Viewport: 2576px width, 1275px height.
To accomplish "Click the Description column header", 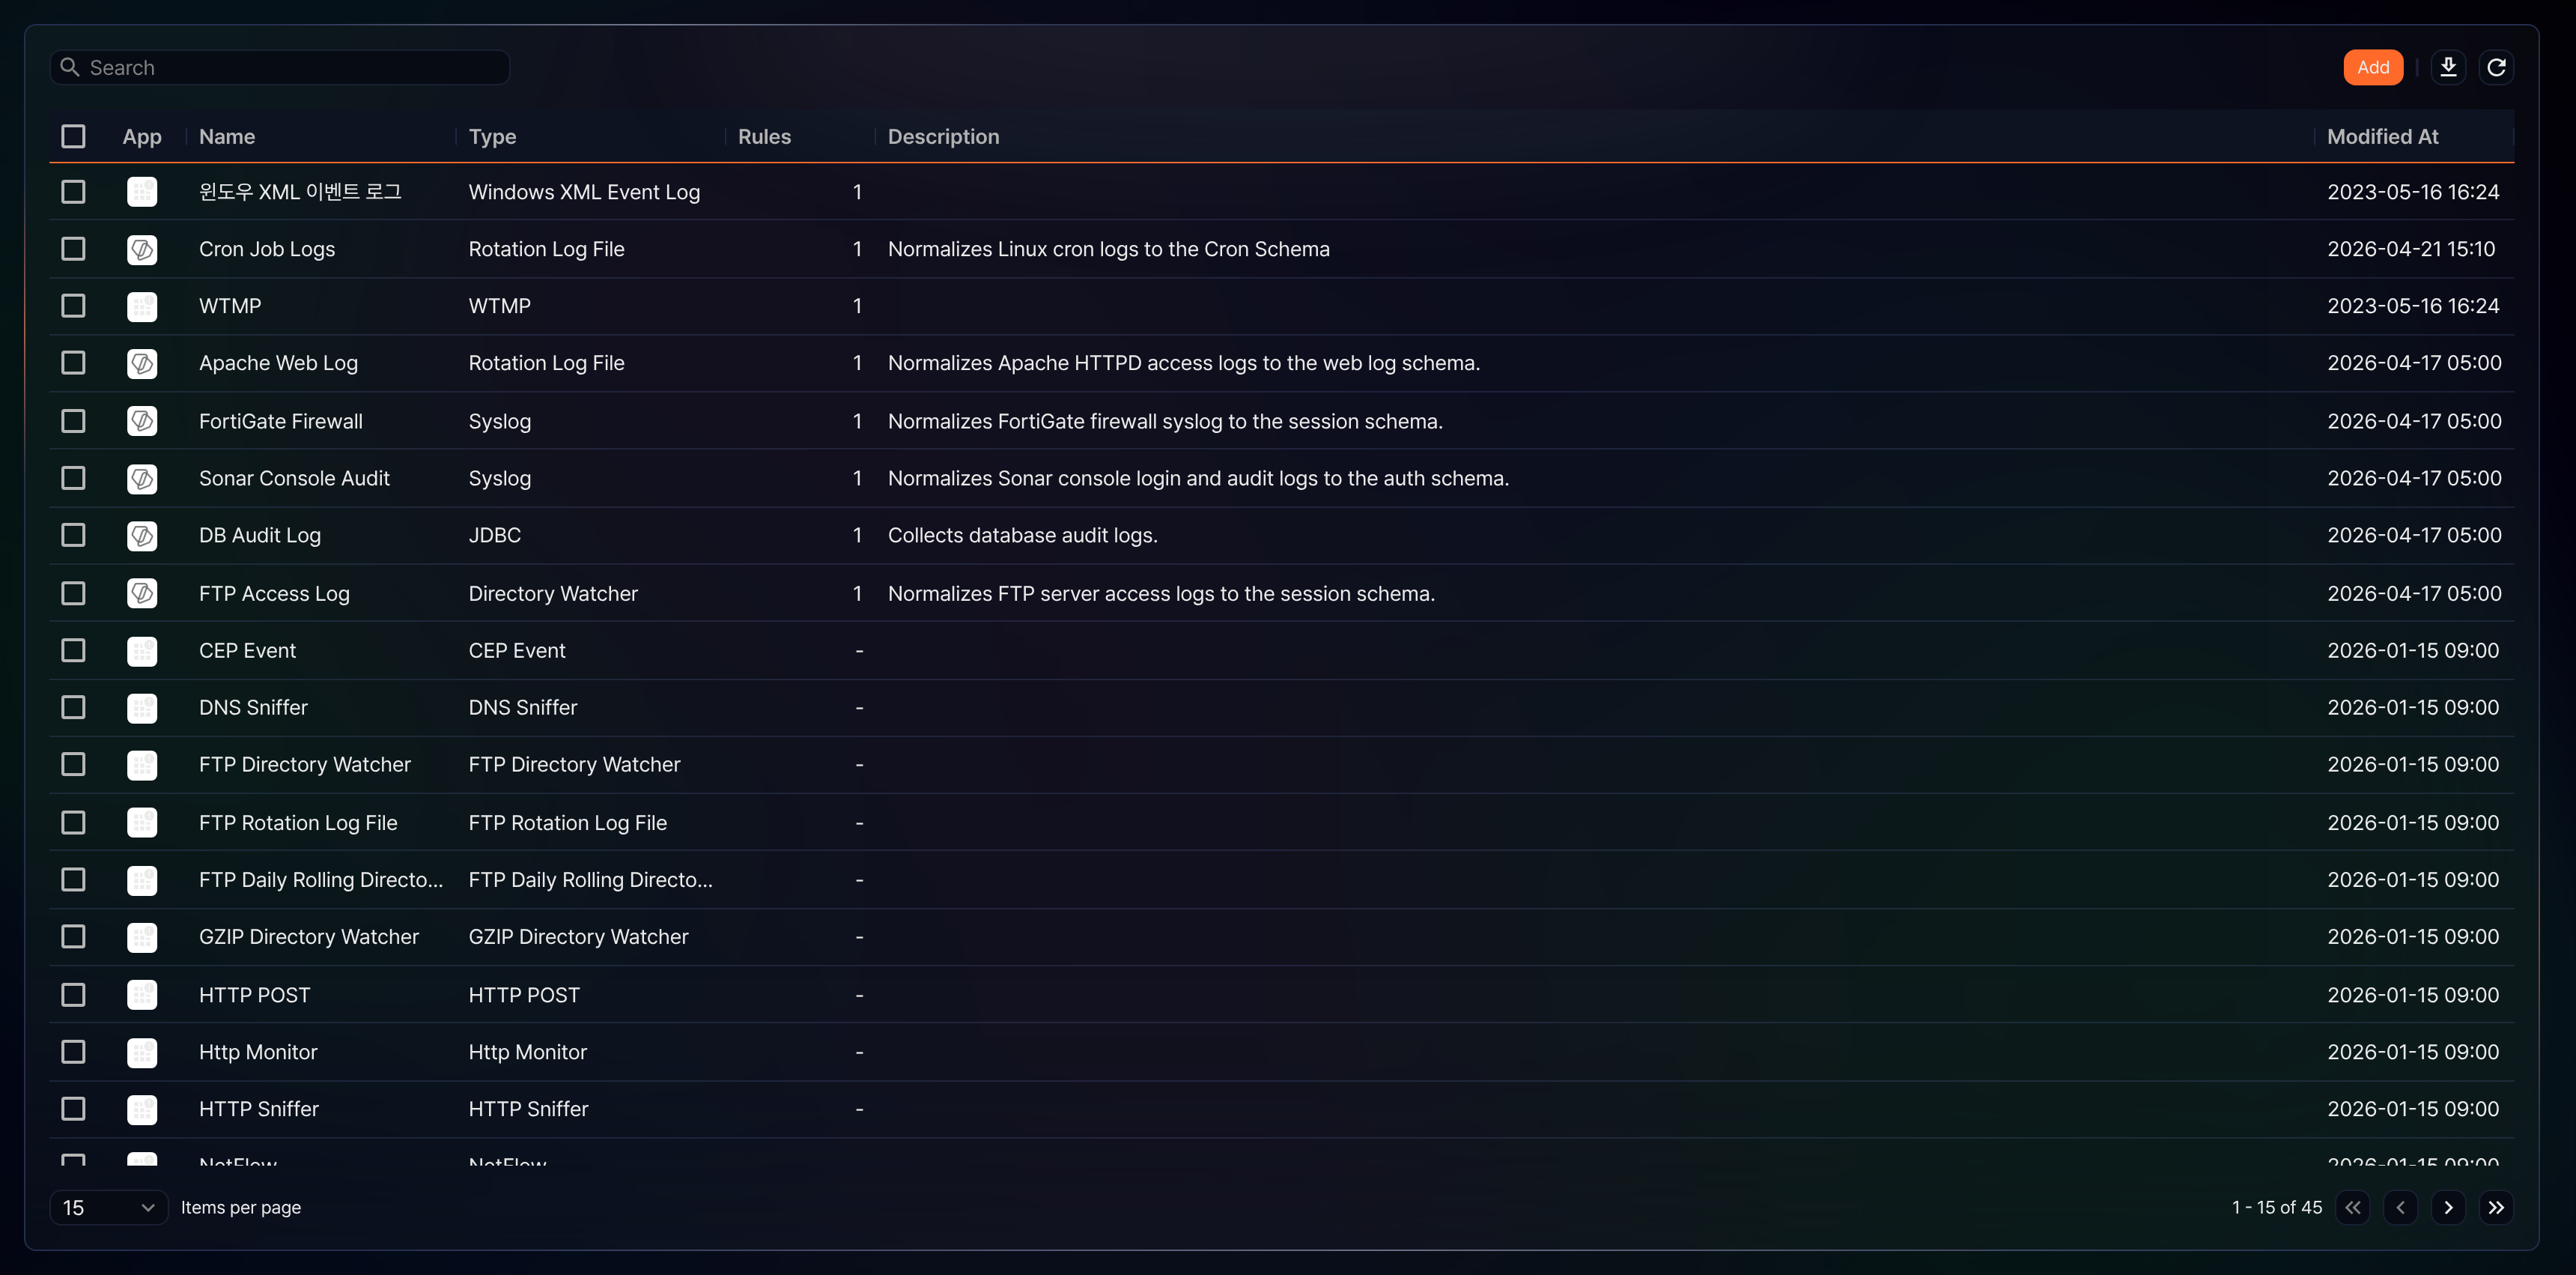I will (x=943, y=137).
